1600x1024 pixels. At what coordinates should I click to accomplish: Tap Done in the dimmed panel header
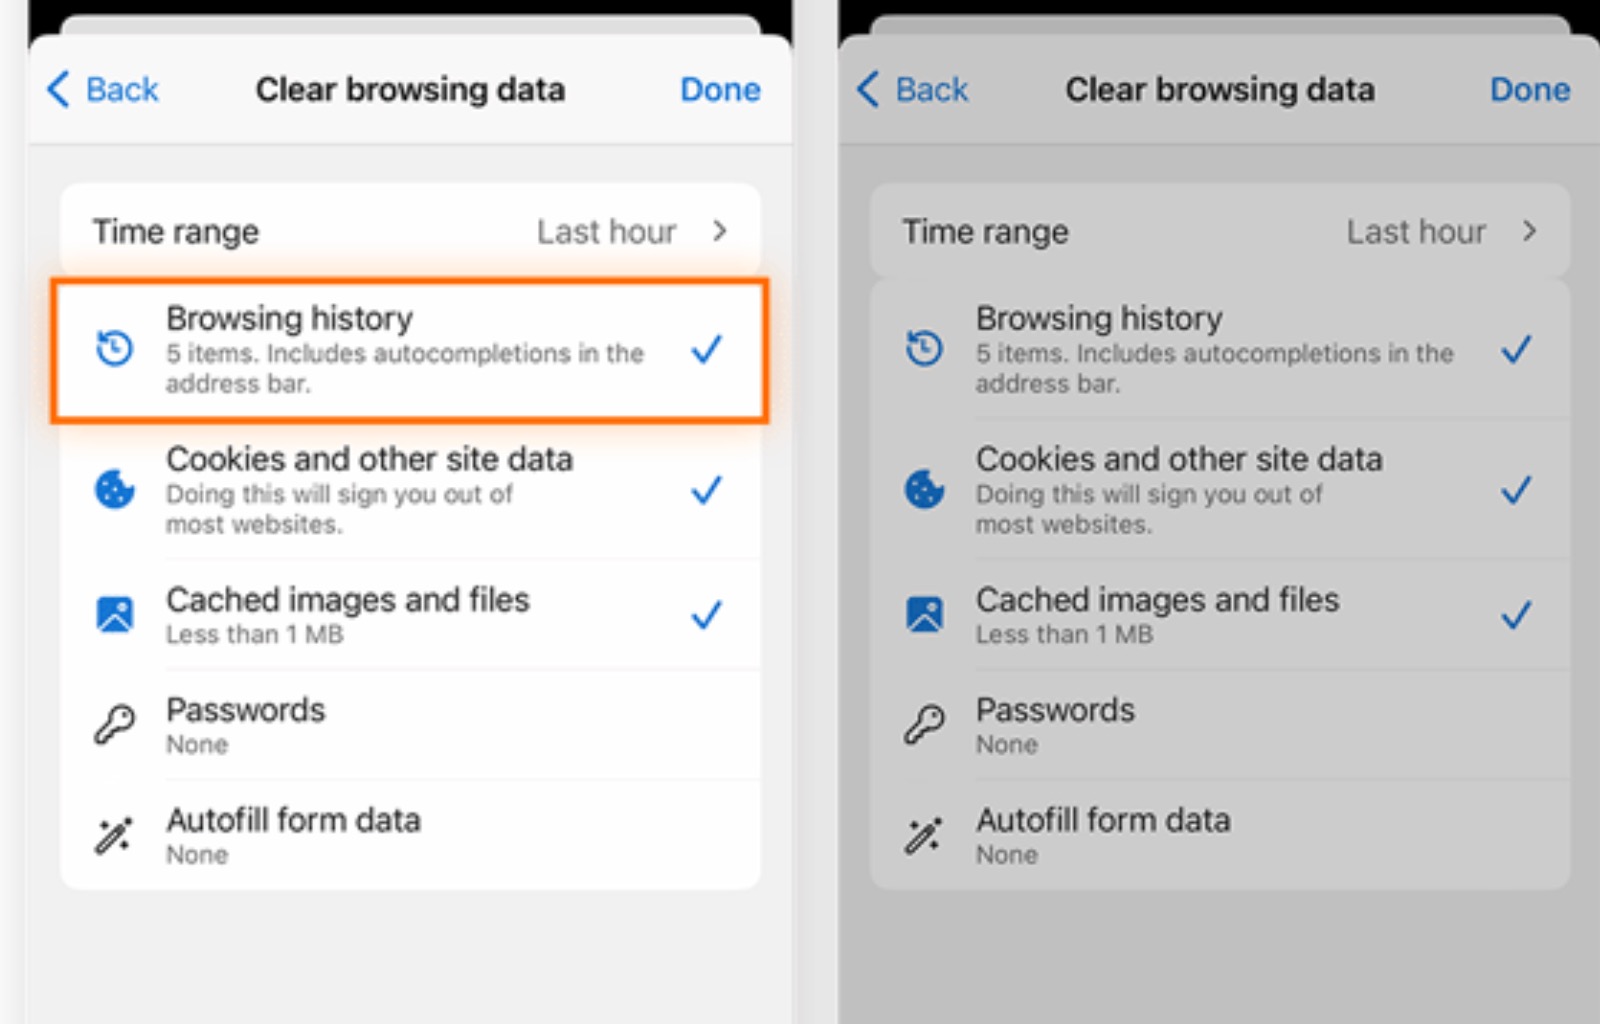pyautogui.click(x=1529, y=90)
